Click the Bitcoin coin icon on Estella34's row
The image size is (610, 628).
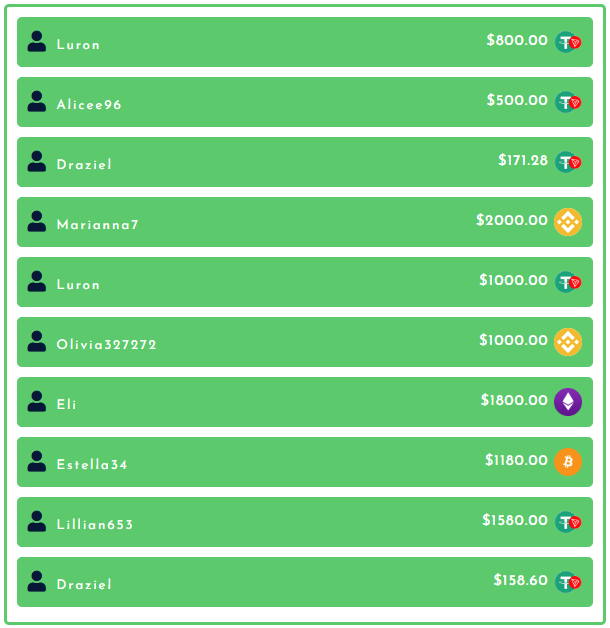click(x=568, y=462)
